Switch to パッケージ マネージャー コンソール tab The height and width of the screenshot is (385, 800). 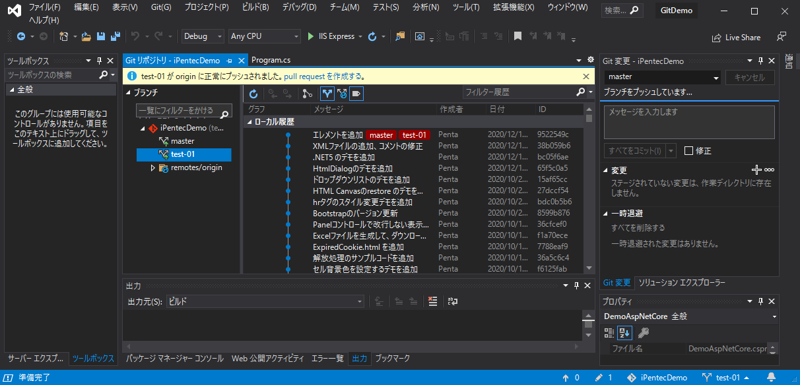tap(174, 358)
